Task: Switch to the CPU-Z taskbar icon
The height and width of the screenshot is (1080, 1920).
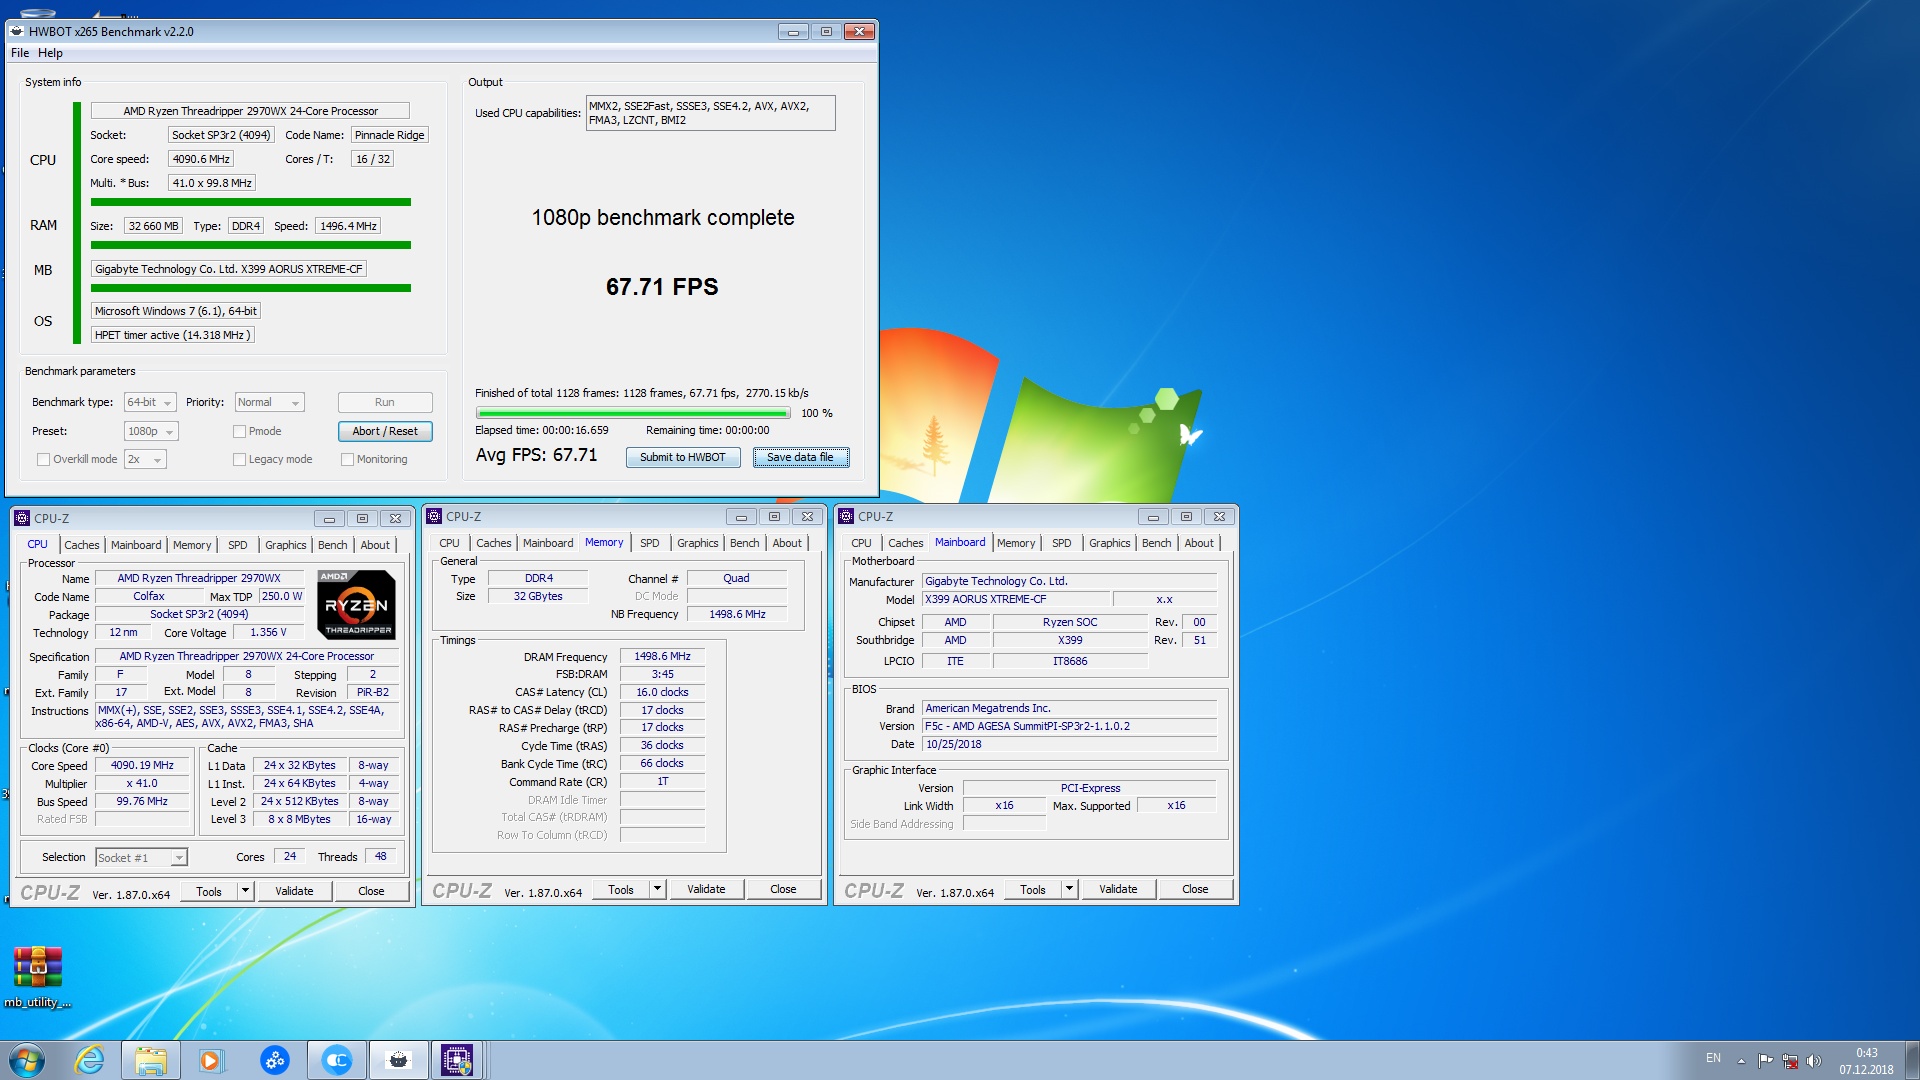Action: [457, 1060]
